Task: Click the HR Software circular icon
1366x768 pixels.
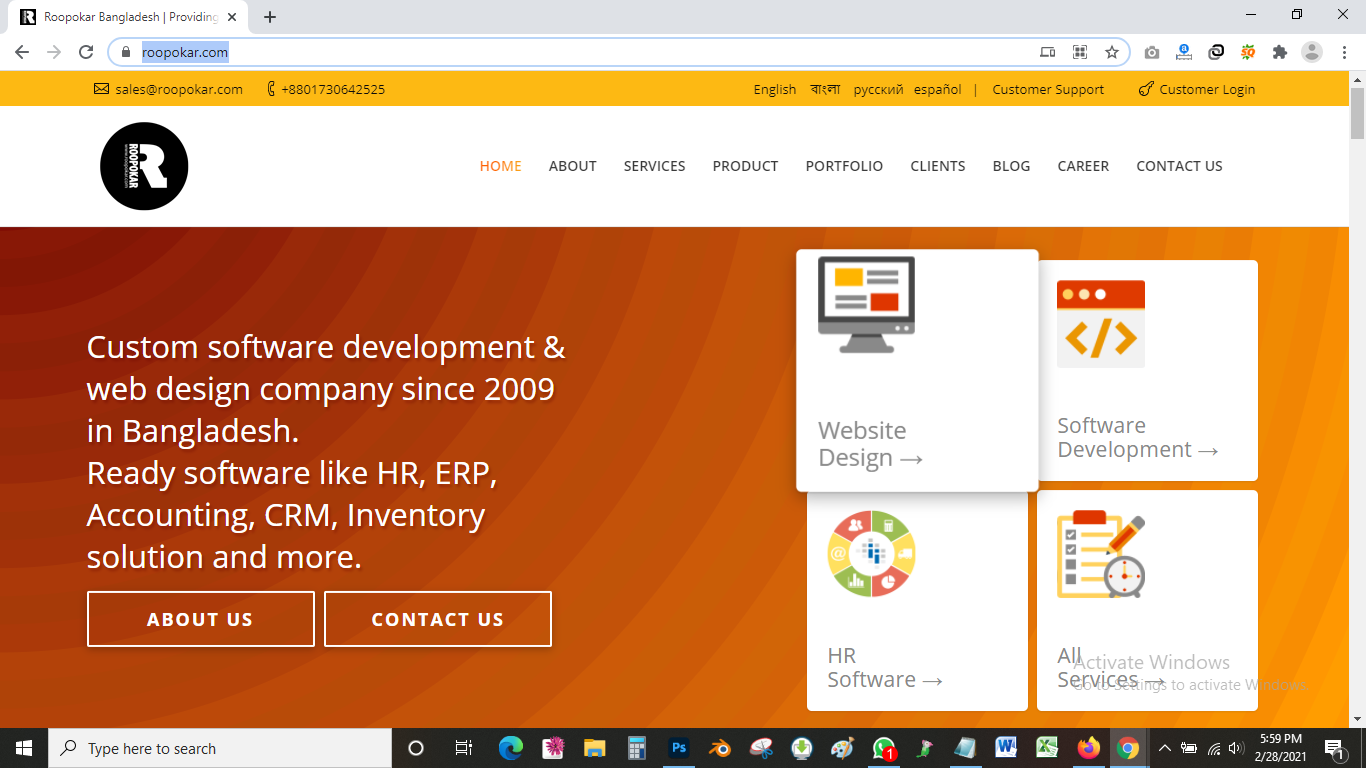Action: tap(871, 554)
